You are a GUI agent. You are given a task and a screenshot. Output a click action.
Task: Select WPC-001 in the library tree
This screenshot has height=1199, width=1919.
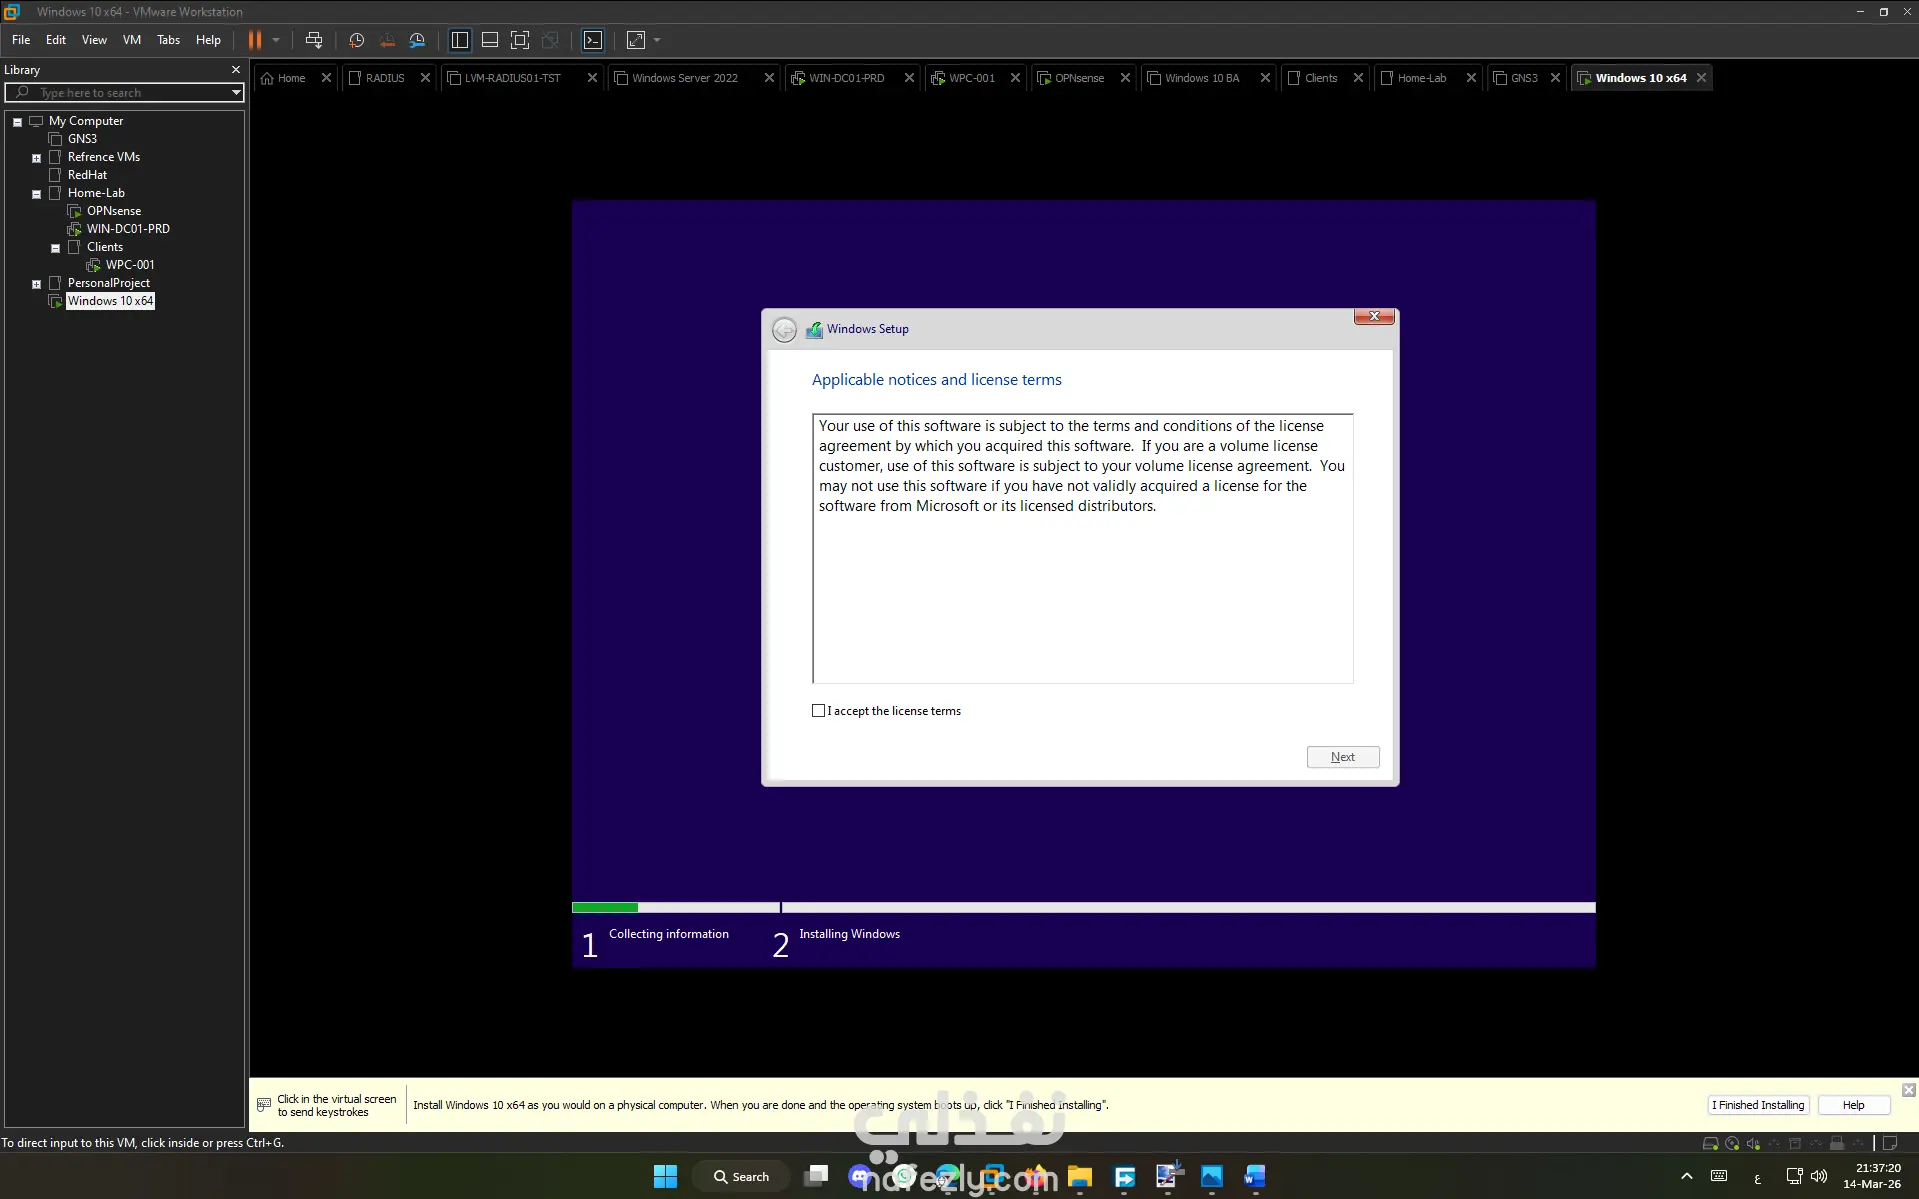click(x=130, y=265)
